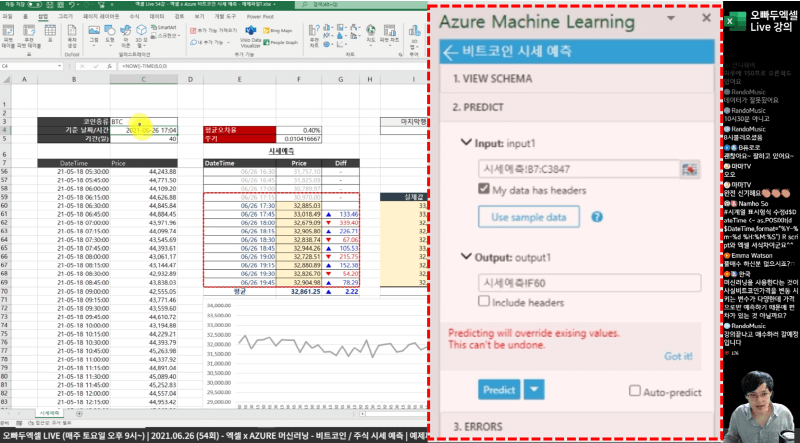Screen dimensions: 800x443
Task: Expand the 3. ERRORS section
Action: pyautogui.click(x=576, y=426)
